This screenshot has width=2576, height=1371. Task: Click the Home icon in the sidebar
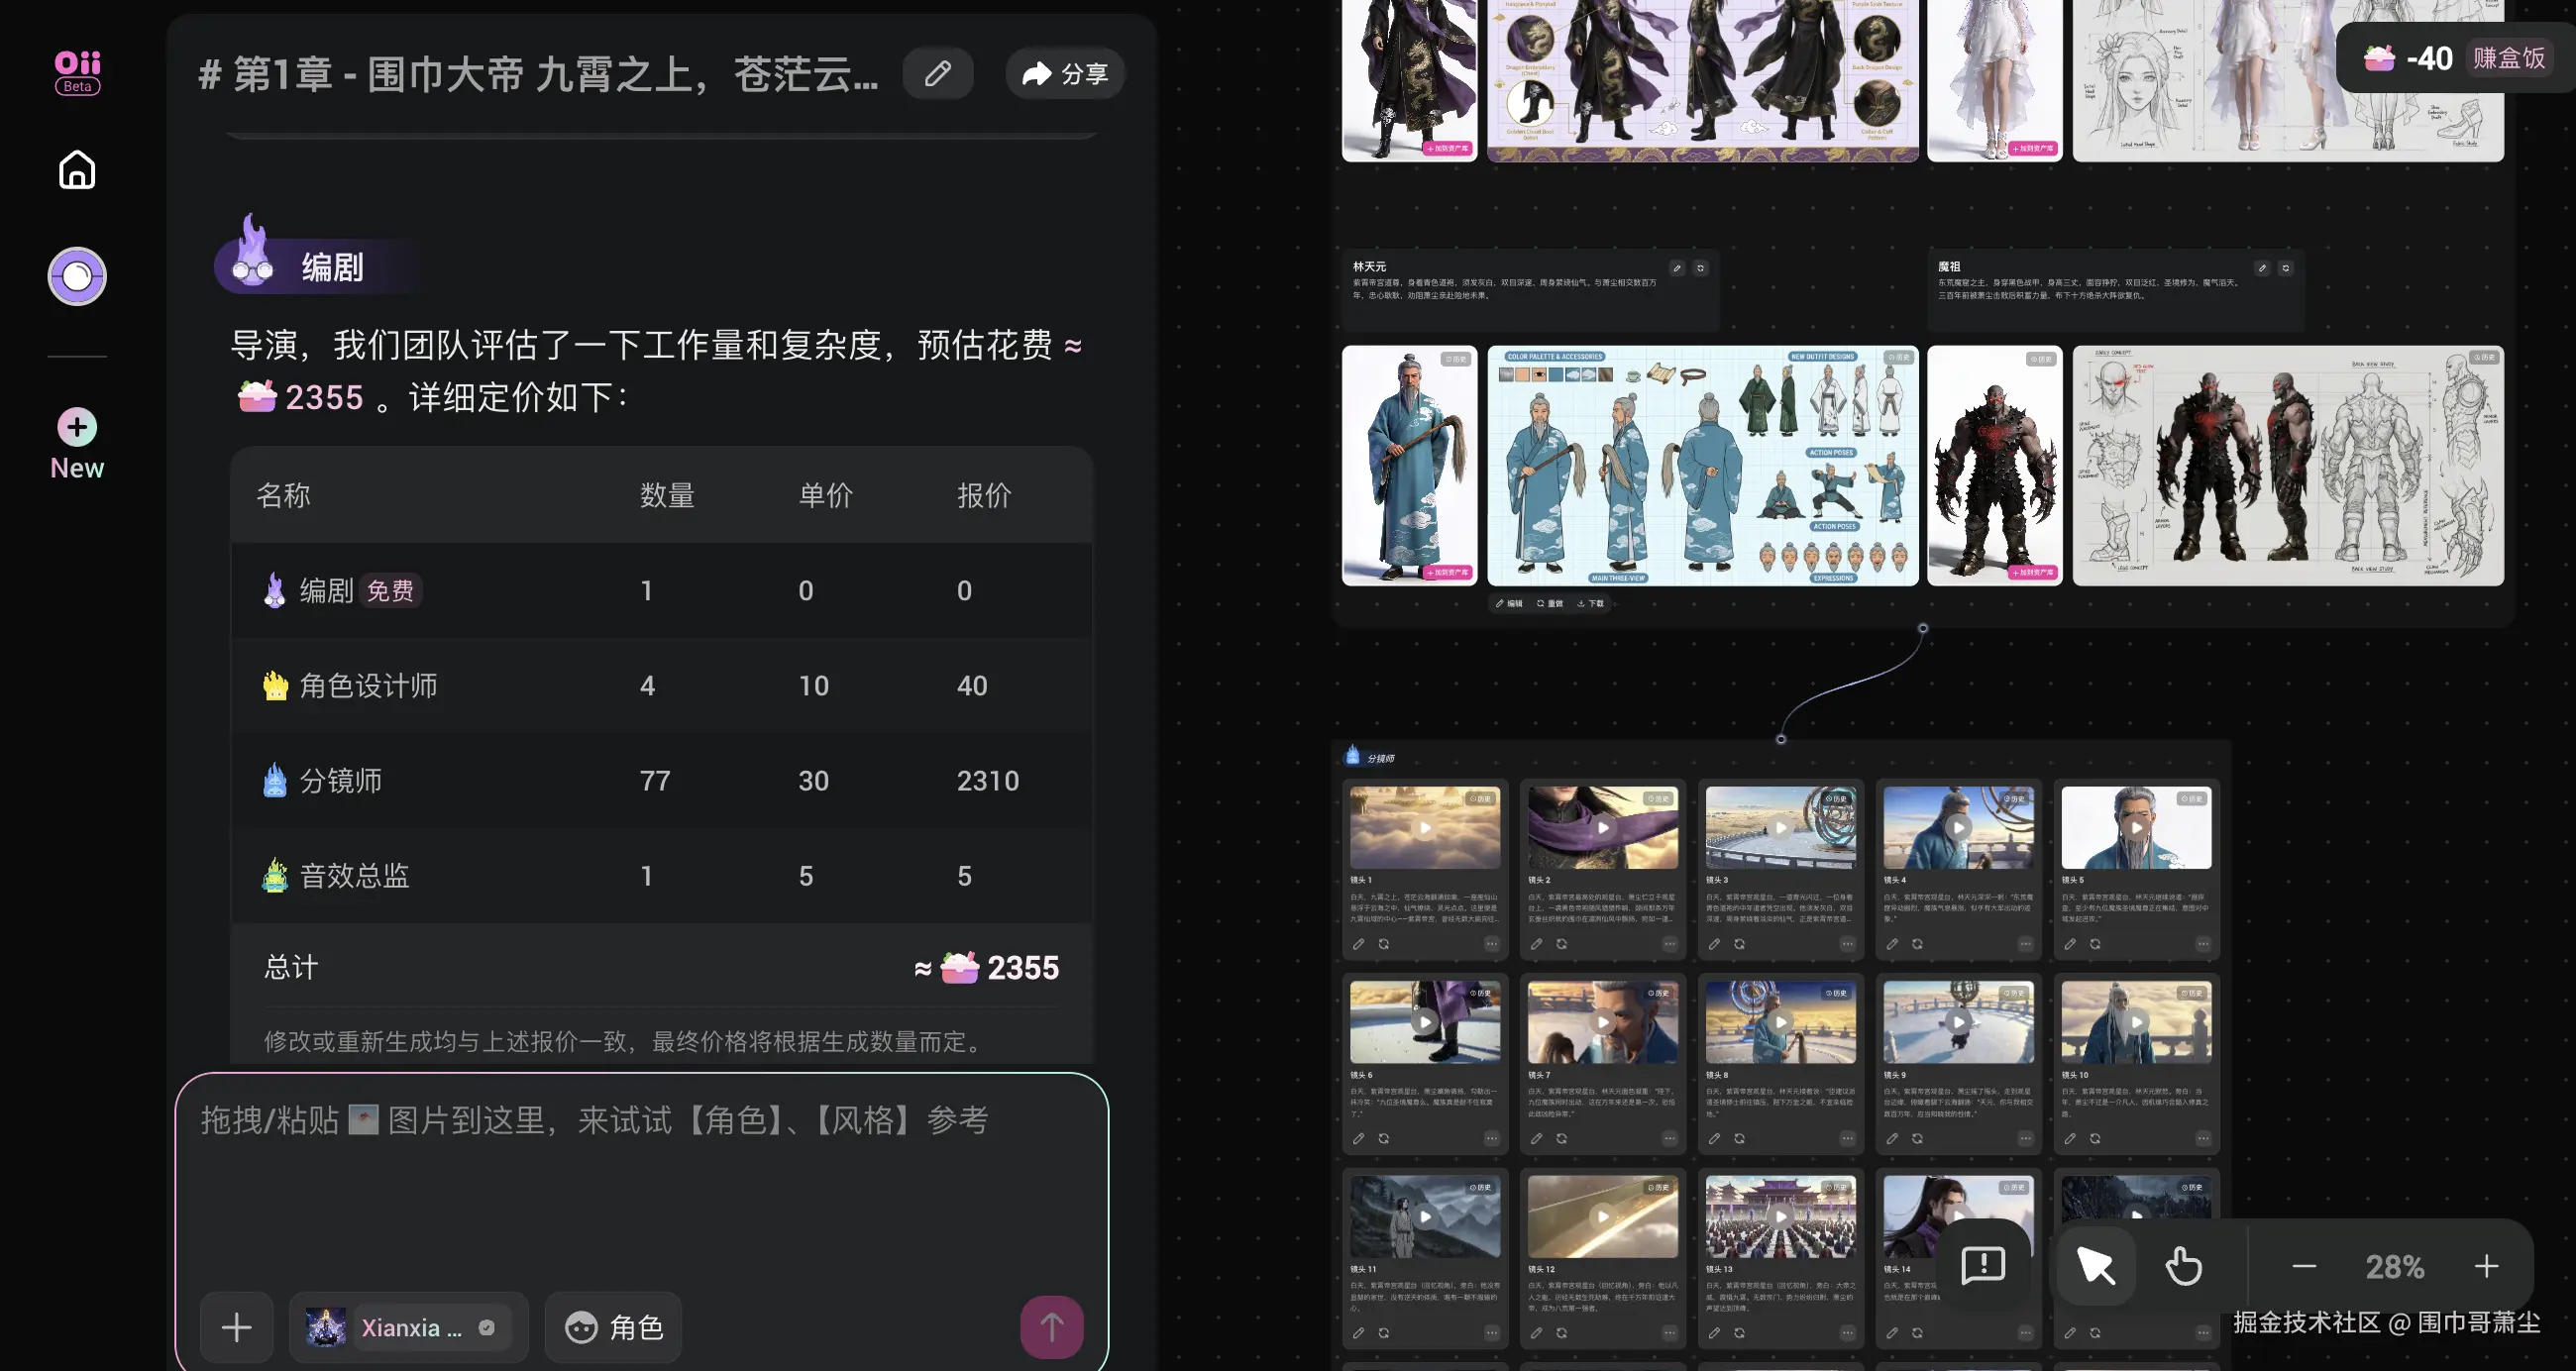pos(76,170)
